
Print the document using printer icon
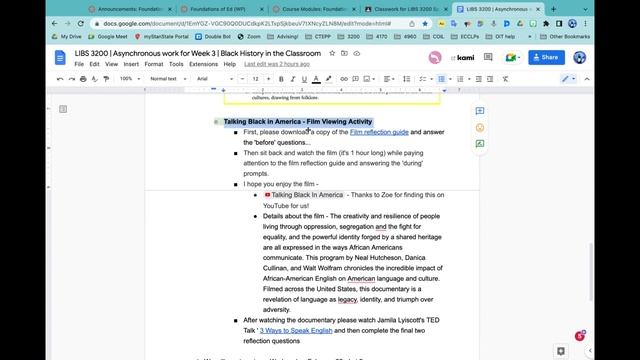[83, 79]
